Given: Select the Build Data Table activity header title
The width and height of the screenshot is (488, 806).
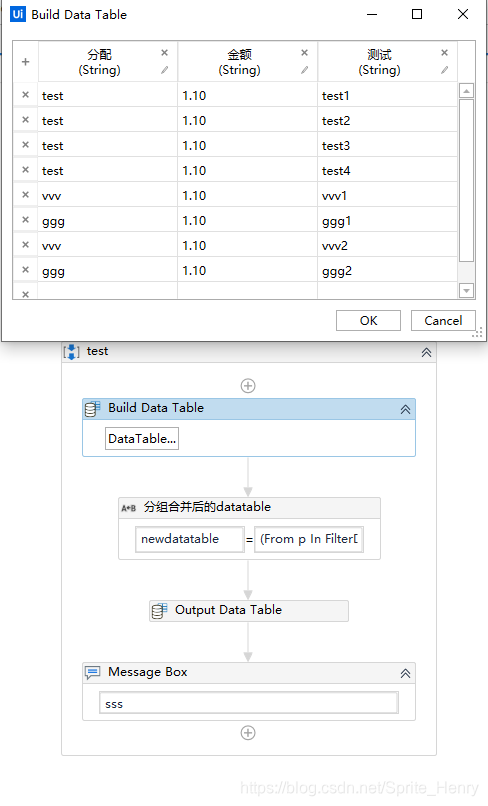Looking at the screenshot, I should point(156,408).
